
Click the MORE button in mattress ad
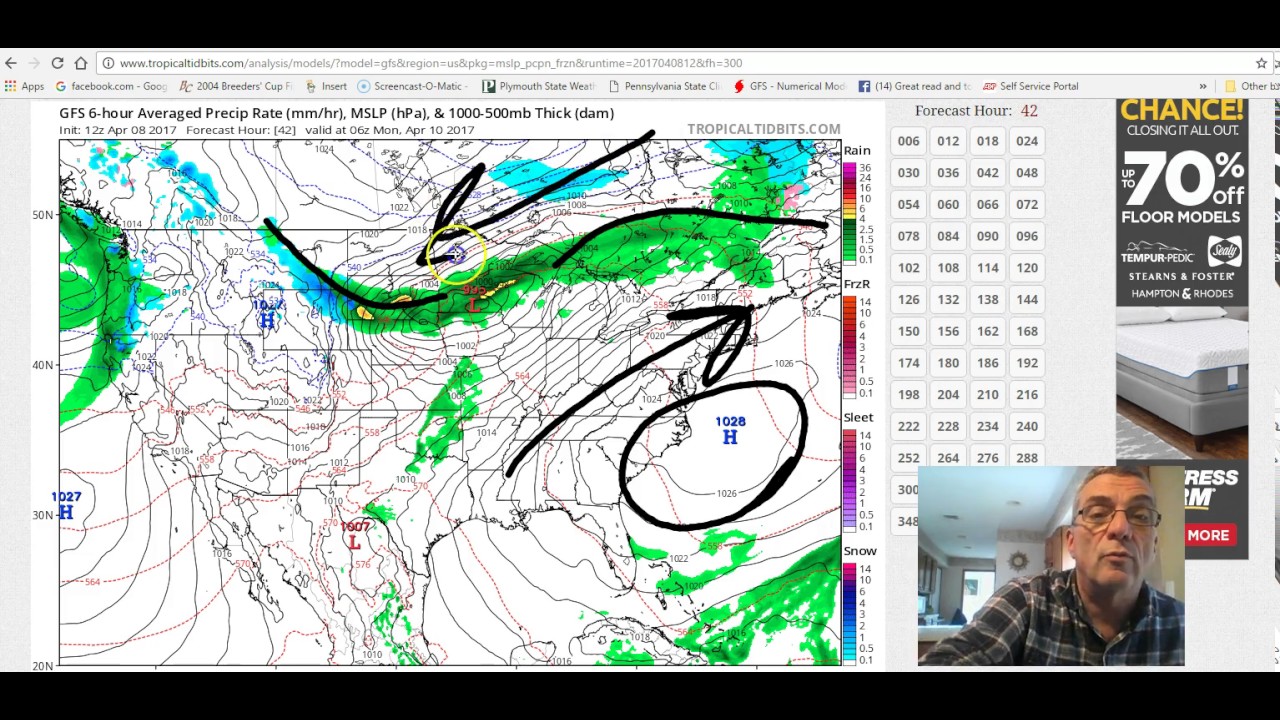pos(1208,535)
